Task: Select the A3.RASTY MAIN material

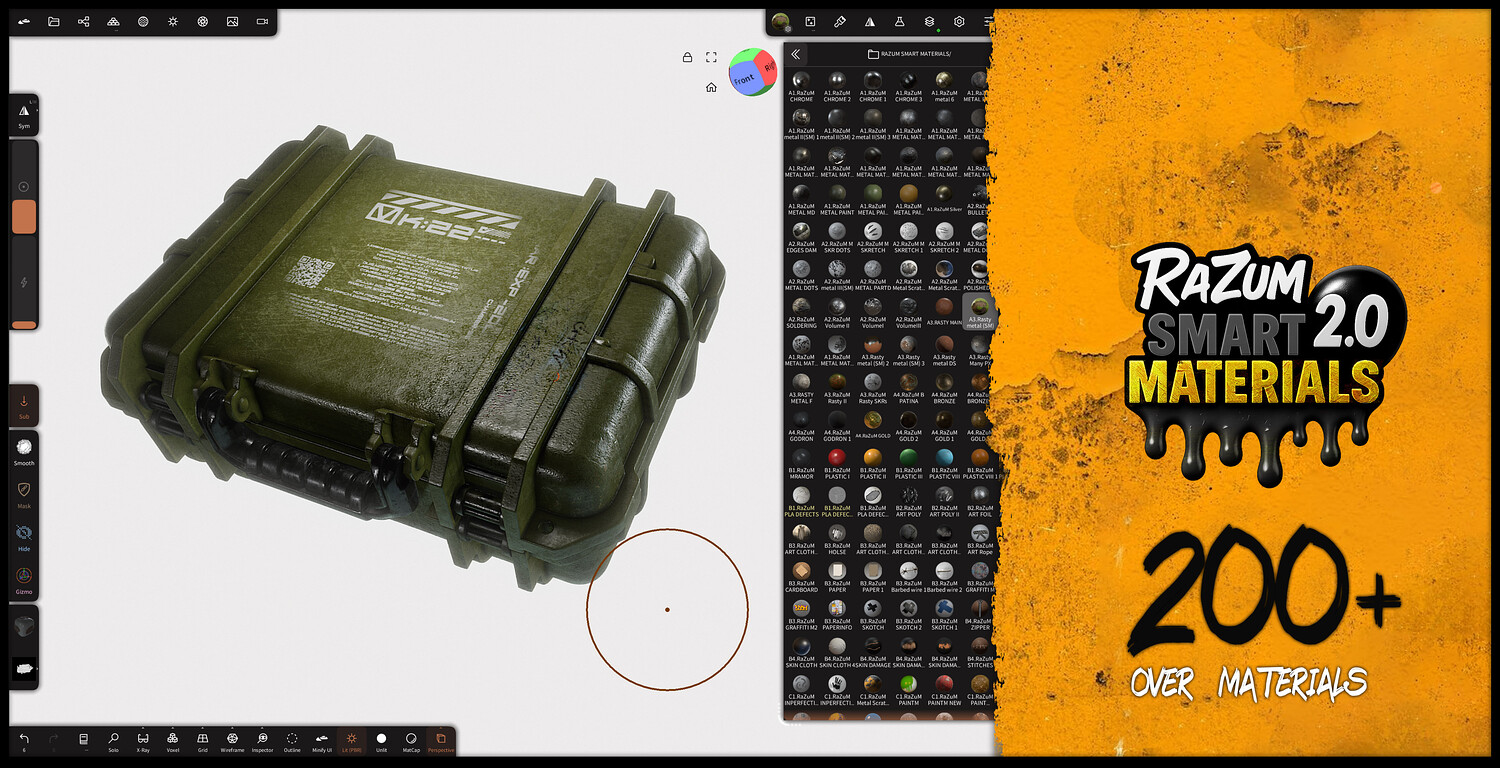Action: tap(944, 313)
